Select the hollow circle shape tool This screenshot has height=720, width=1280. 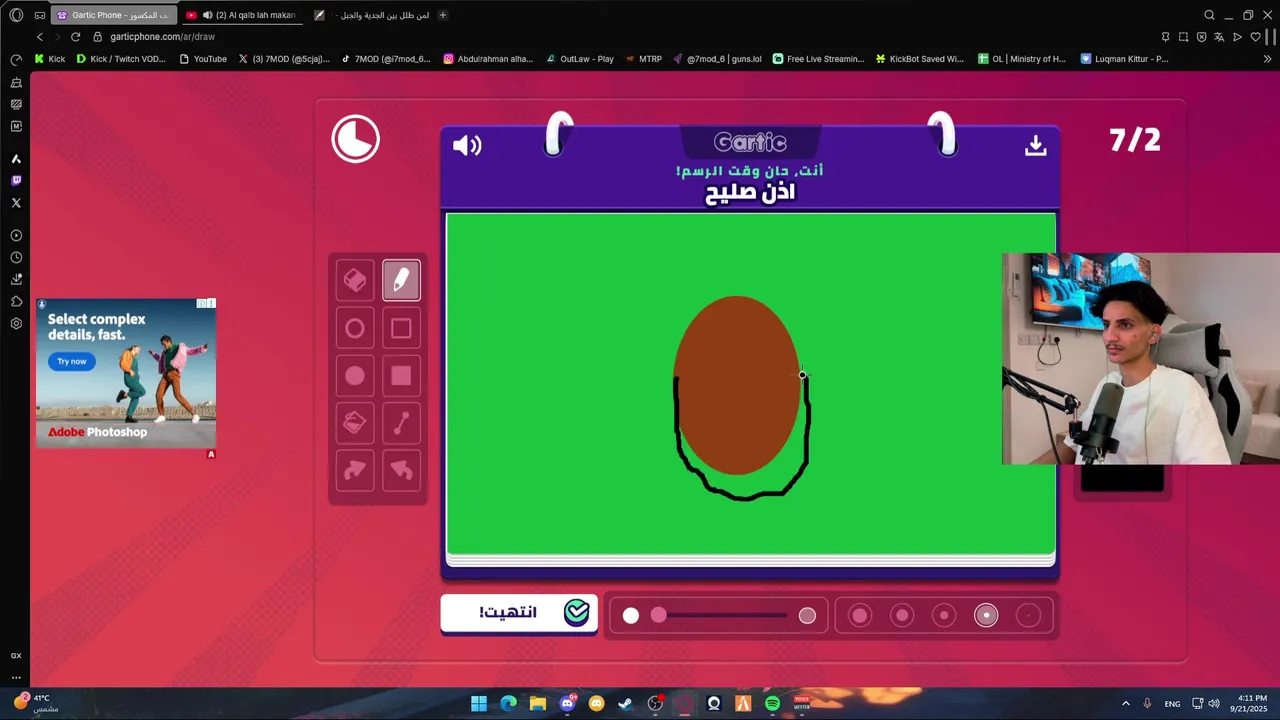[355, 328]
